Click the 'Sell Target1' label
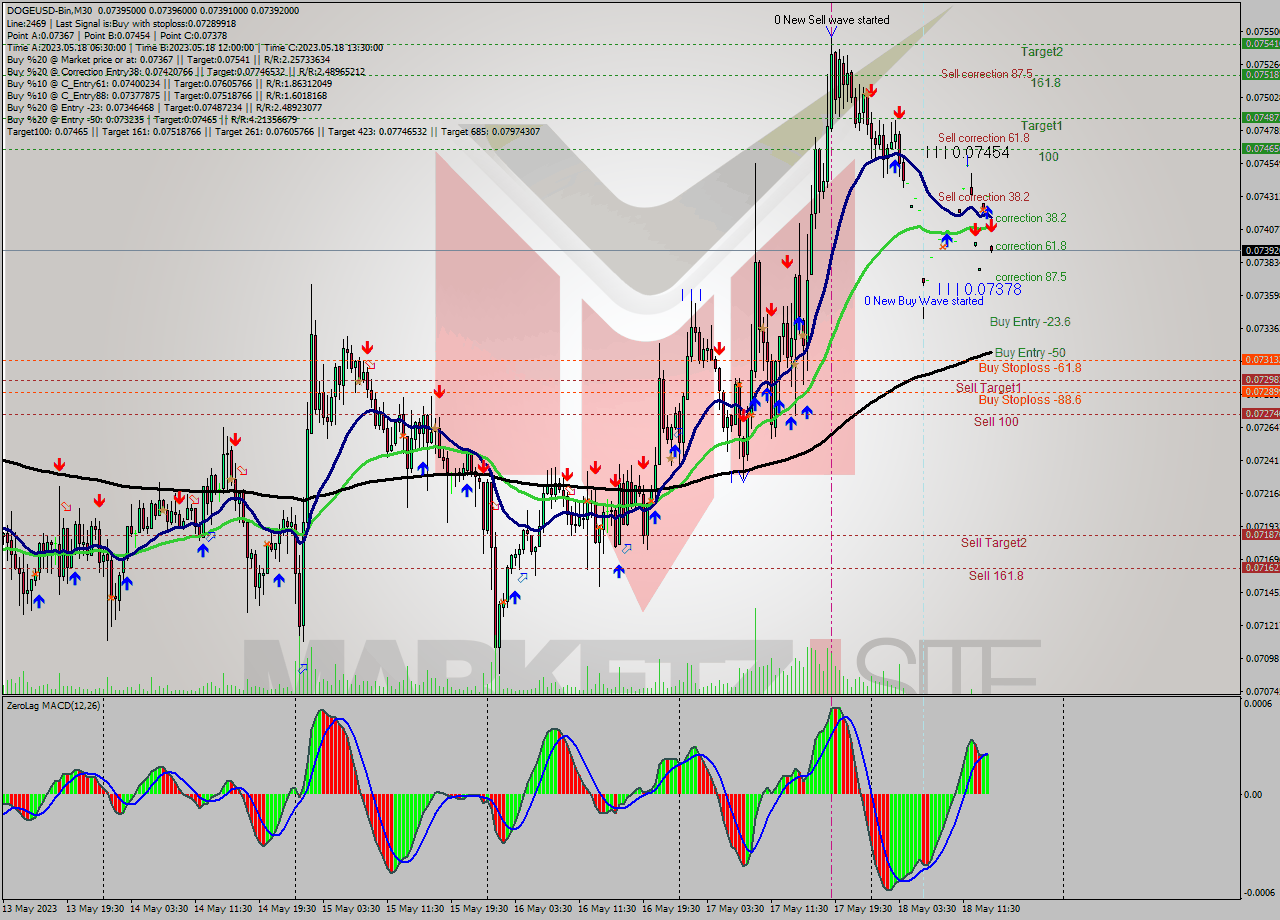 tap(989, 388)
